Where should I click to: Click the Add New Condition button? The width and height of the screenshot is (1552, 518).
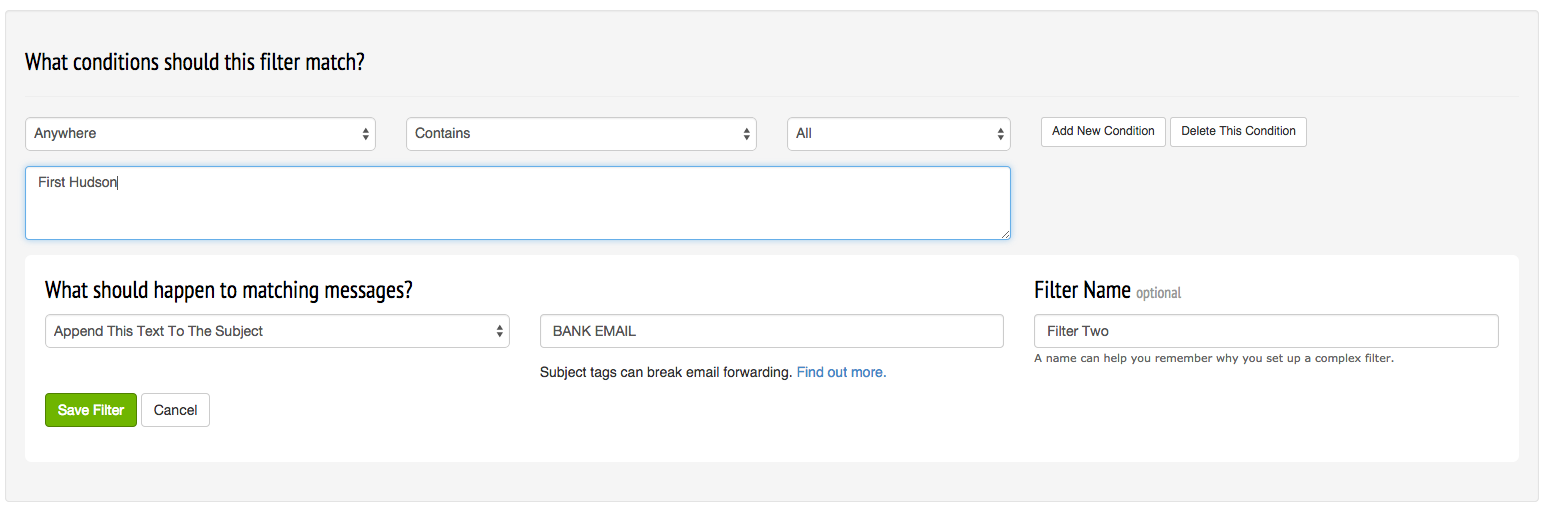pos(1103,132)
